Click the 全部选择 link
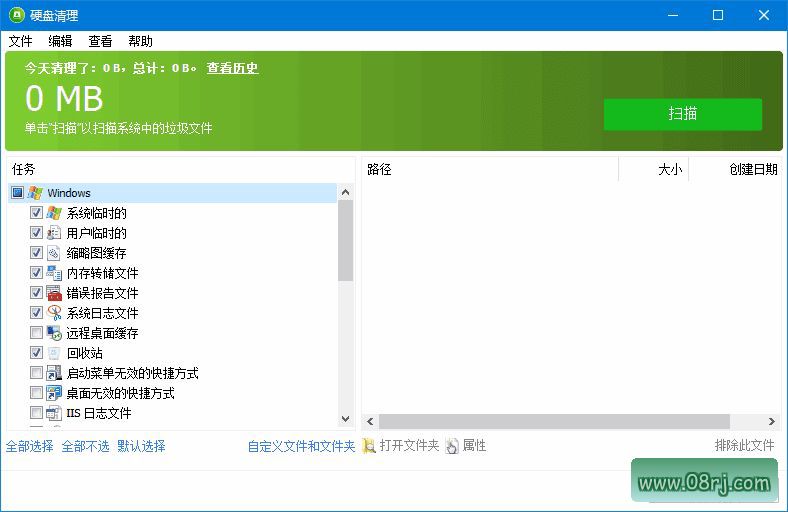Viewport: 788px width, 512px height. pyautogui.click(x=30, y=446)
